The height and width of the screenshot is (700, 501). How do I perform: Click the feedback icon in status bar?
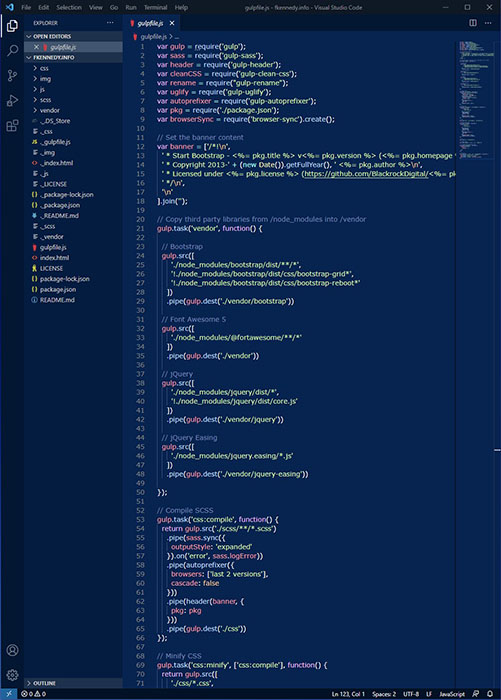476,694
